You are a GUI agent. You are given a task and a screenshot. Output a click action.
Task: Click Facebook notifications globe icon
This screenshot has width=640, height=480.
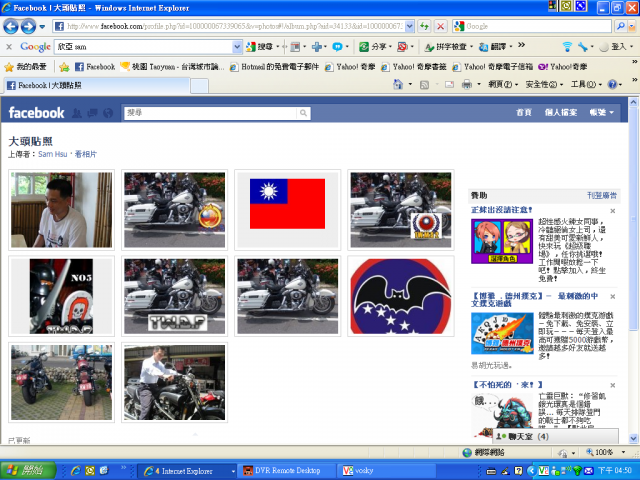[x=108, y=113]
